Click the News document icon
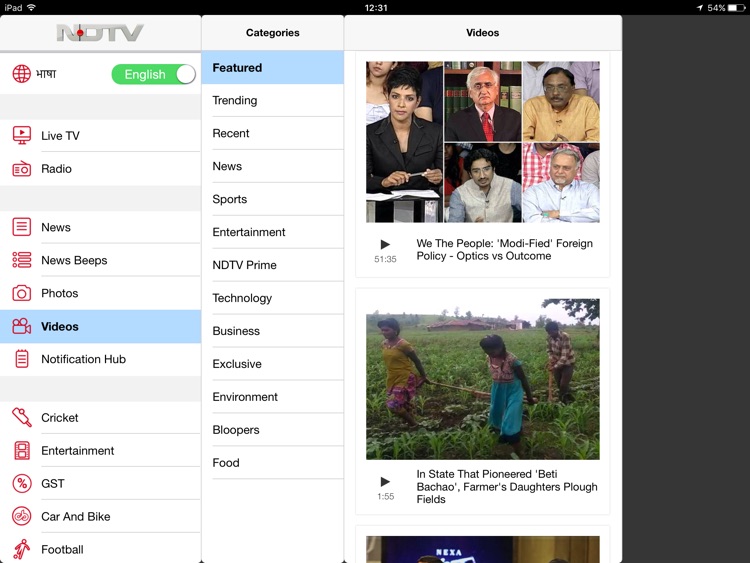The image size is (750, 563). [22, 227]
